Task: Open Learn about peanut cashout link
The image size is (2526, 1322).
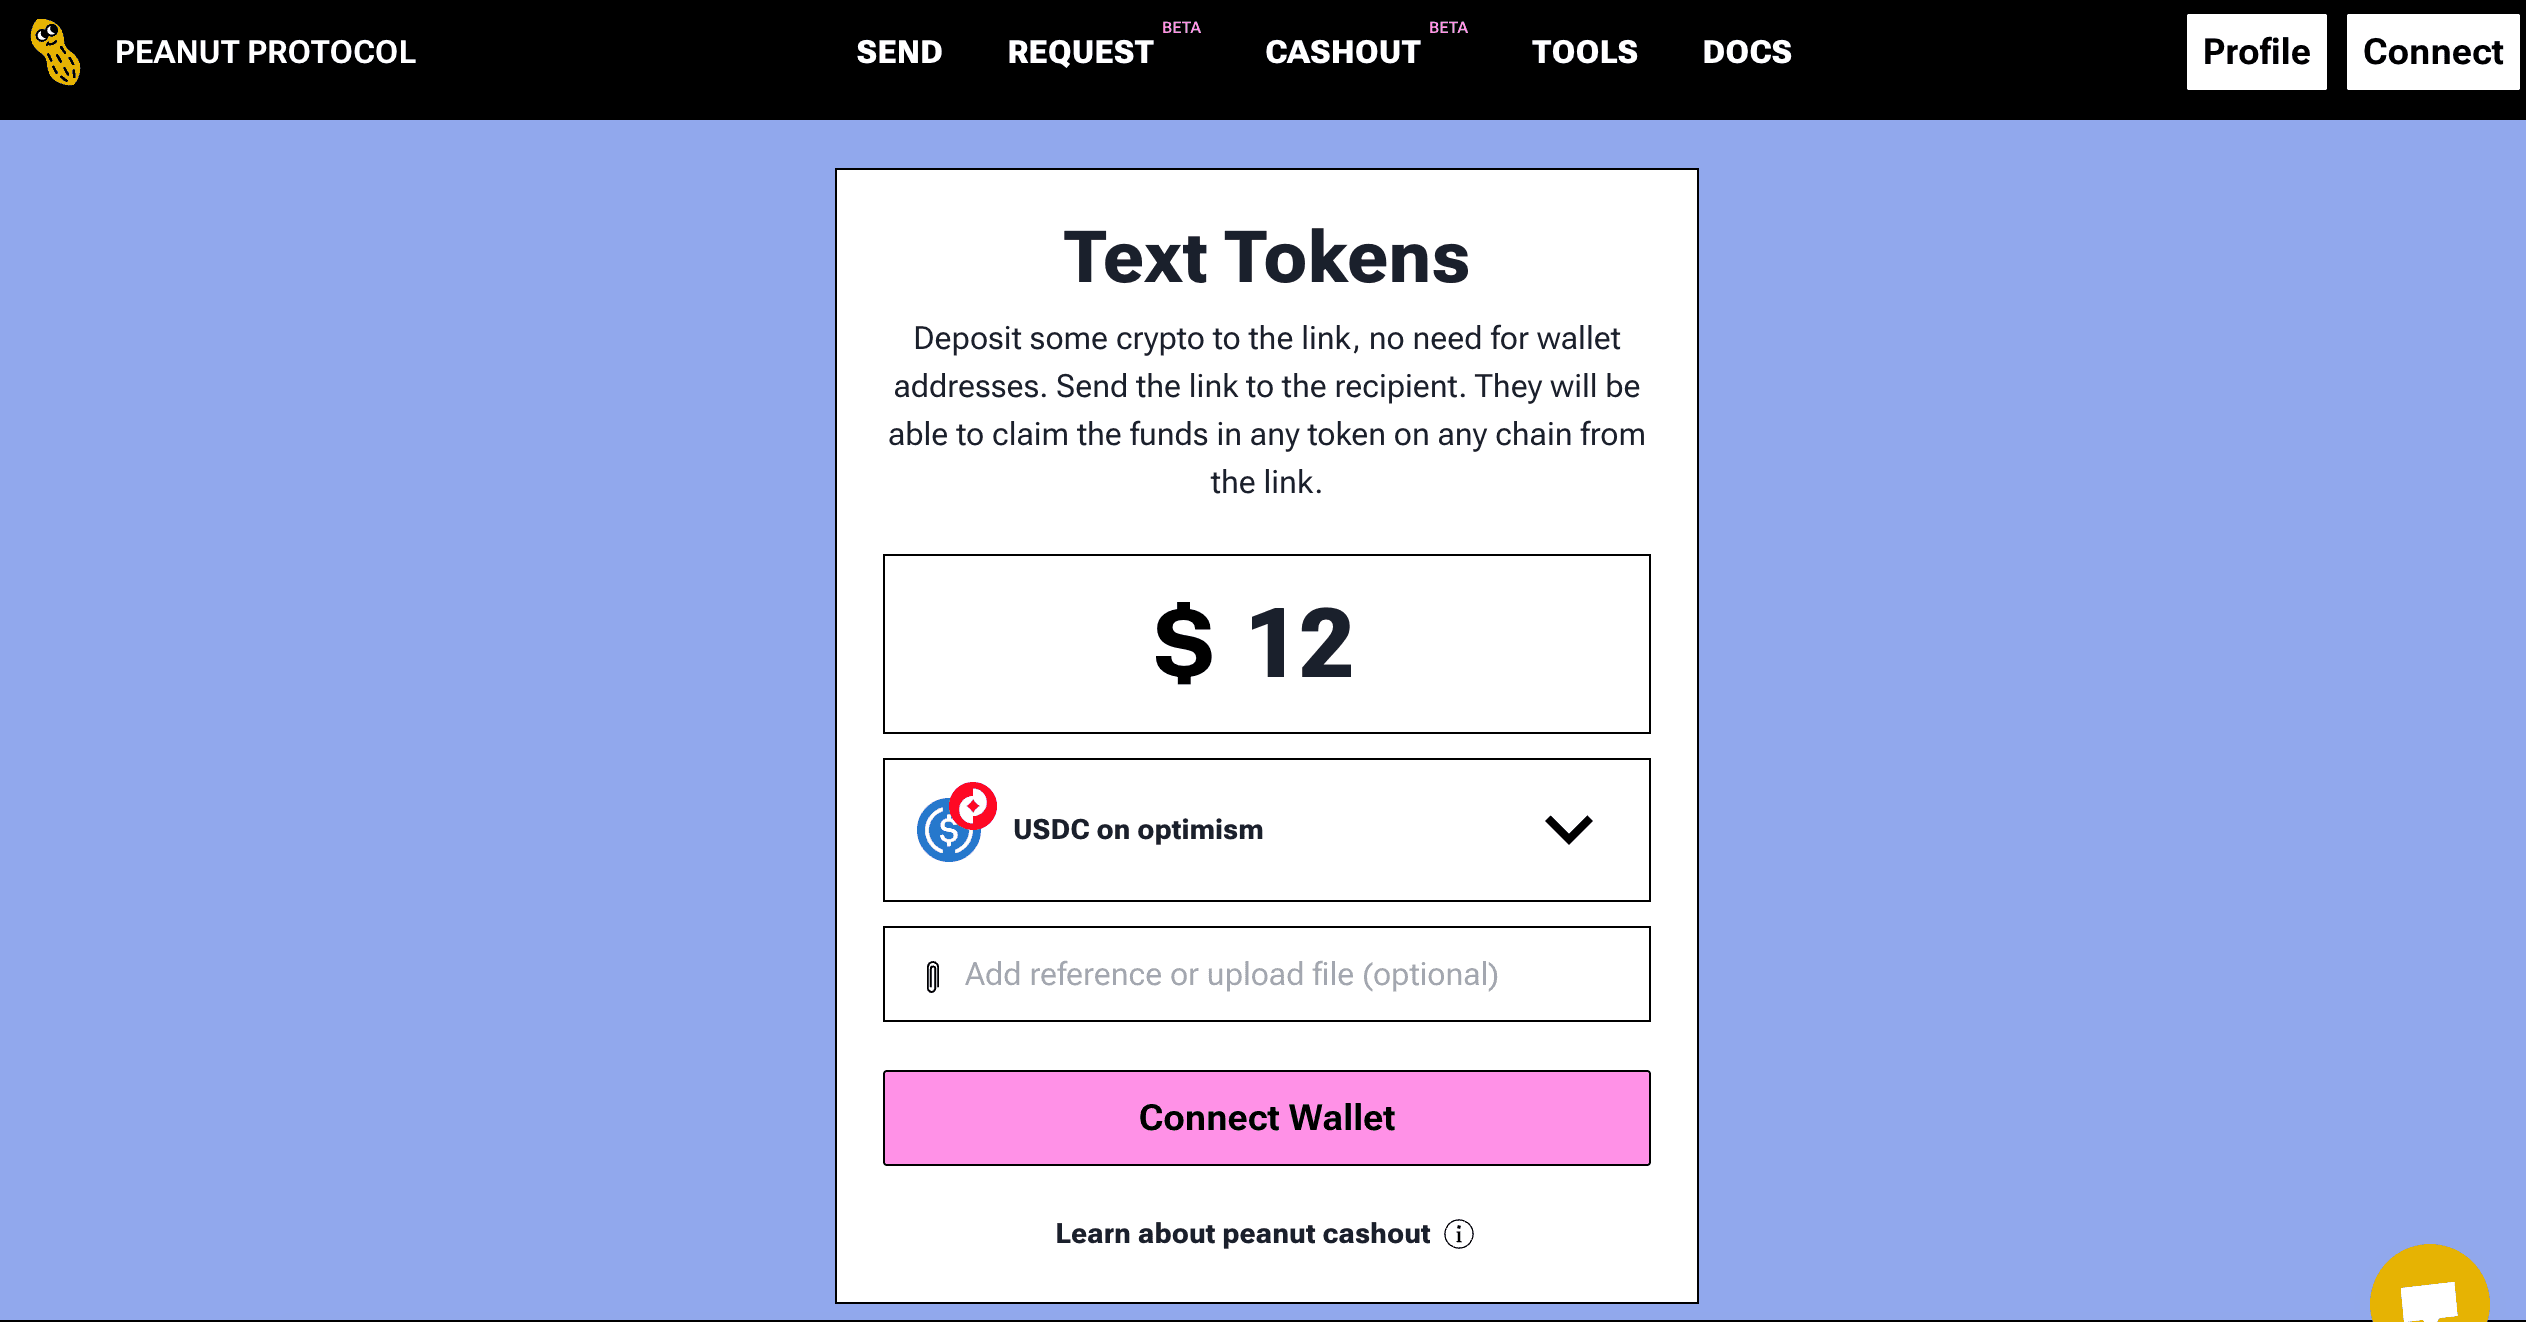Action: click(1242, 1234)
